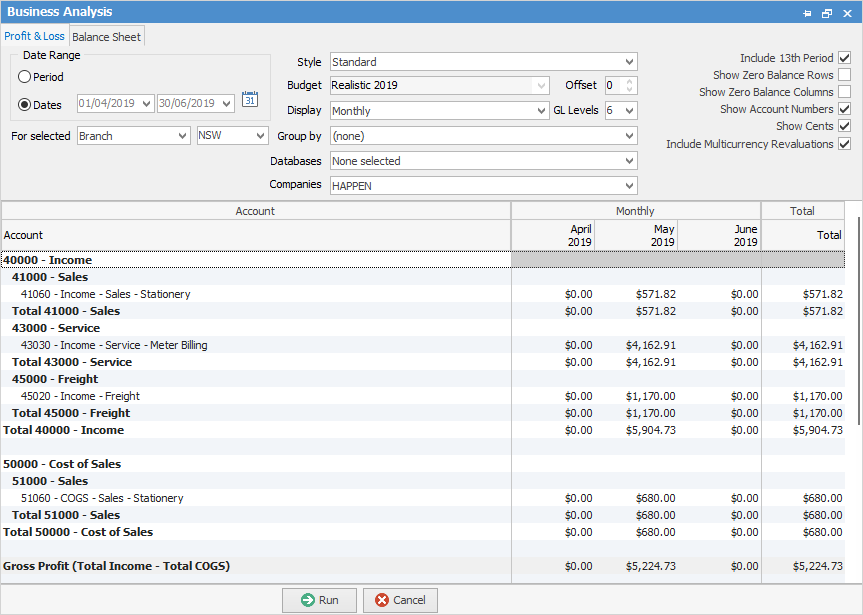The height and width of the screenshot is (615, 863).
Task: Click the Offset spinner field
Action: [614, 86]
